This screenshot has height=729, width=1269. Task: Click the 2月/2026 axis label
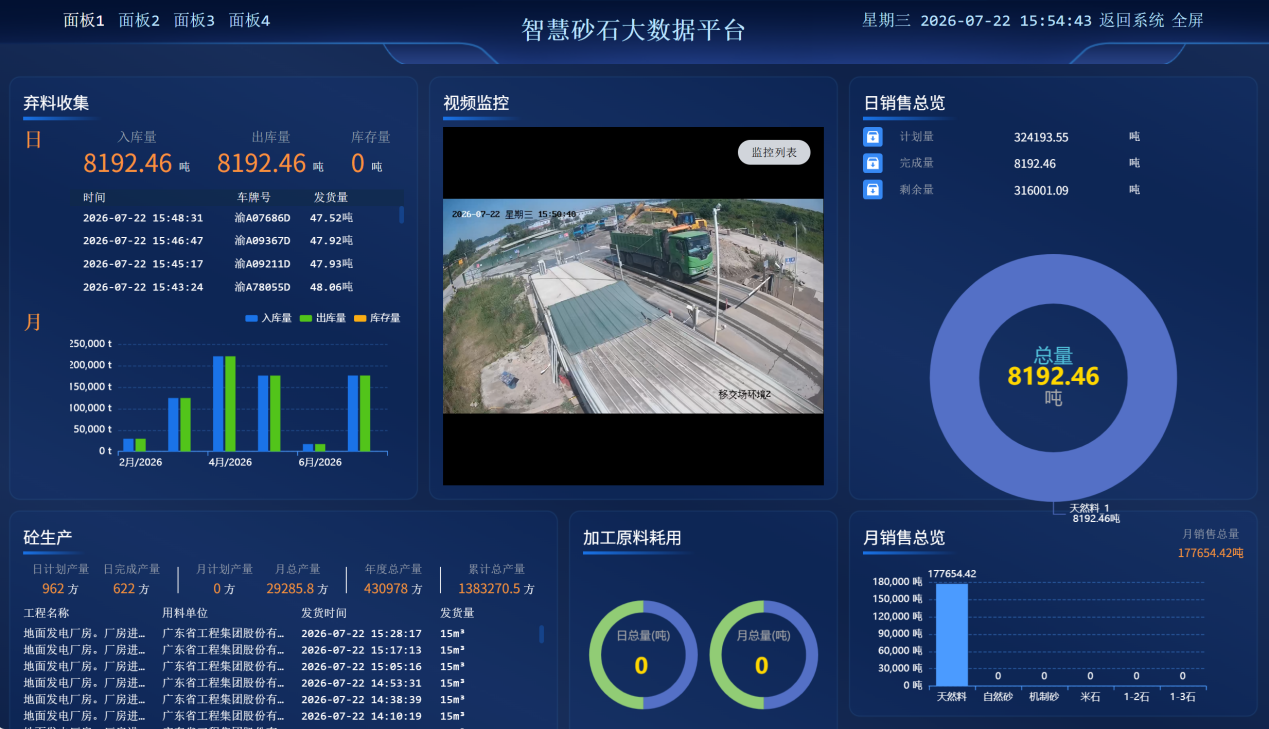click(140, 462)
